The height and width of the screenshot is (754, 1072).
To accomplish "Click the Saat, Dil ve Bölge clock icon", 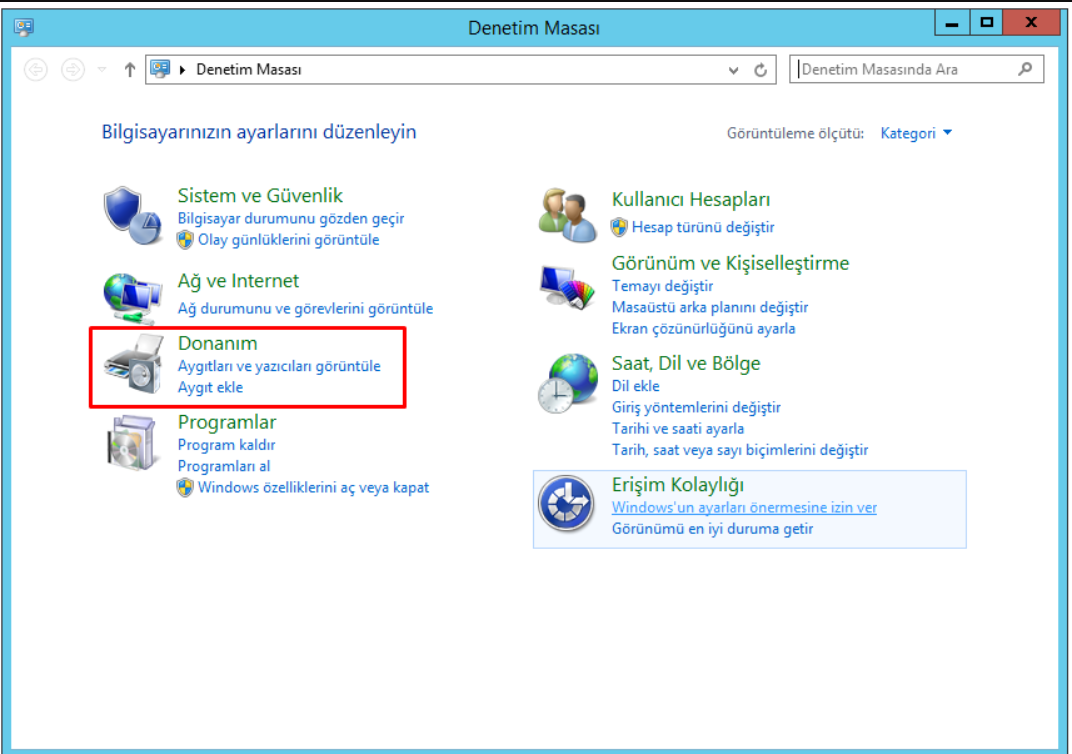I will [567, 384].
